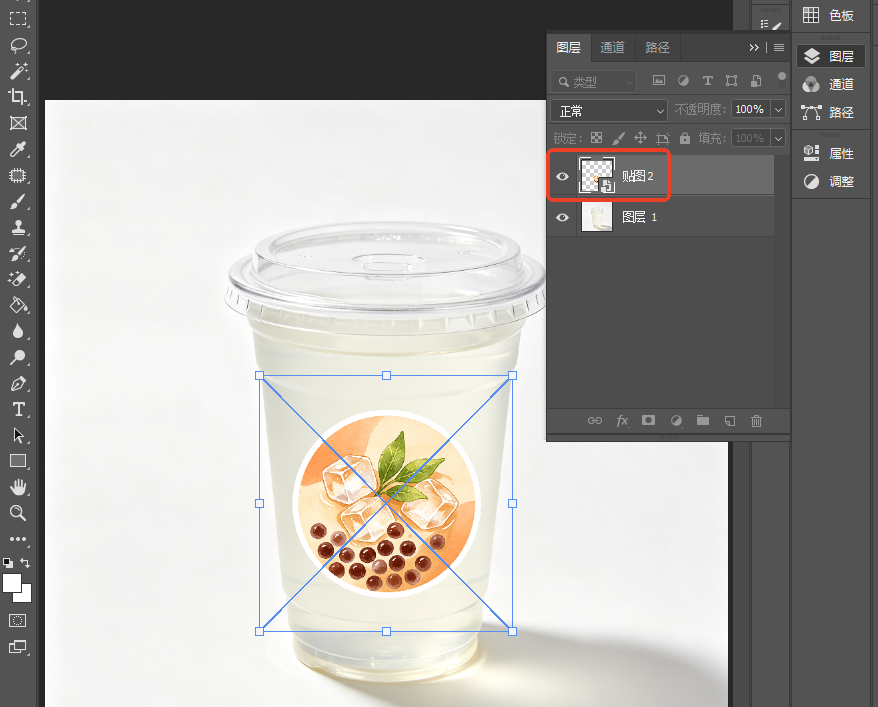Swap foreground and background colors
The width and height of the screenshot is (878, 707).
[x=25, y=563]
